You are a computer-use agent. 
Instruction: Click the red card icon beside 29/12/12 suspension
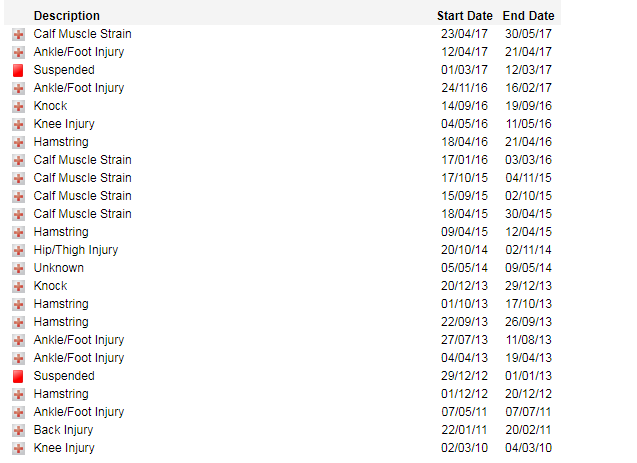[18, 377]
